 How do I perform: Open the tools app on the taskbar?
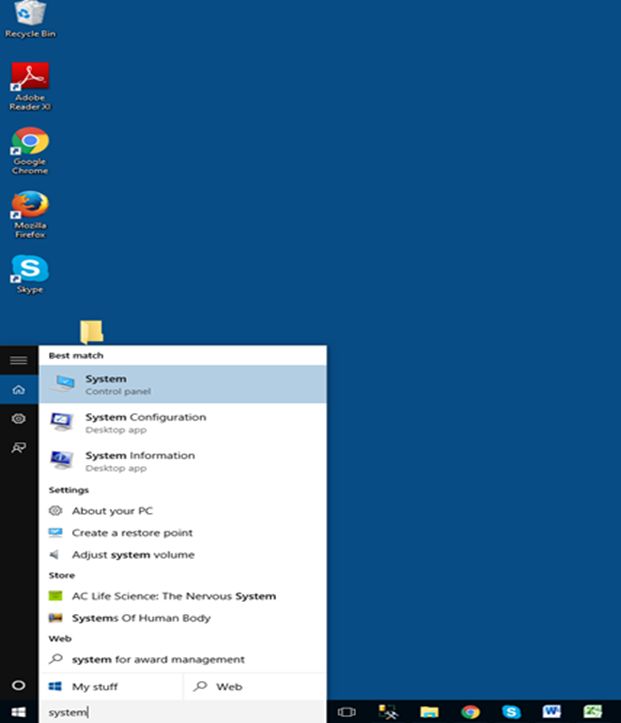(388, 712)
